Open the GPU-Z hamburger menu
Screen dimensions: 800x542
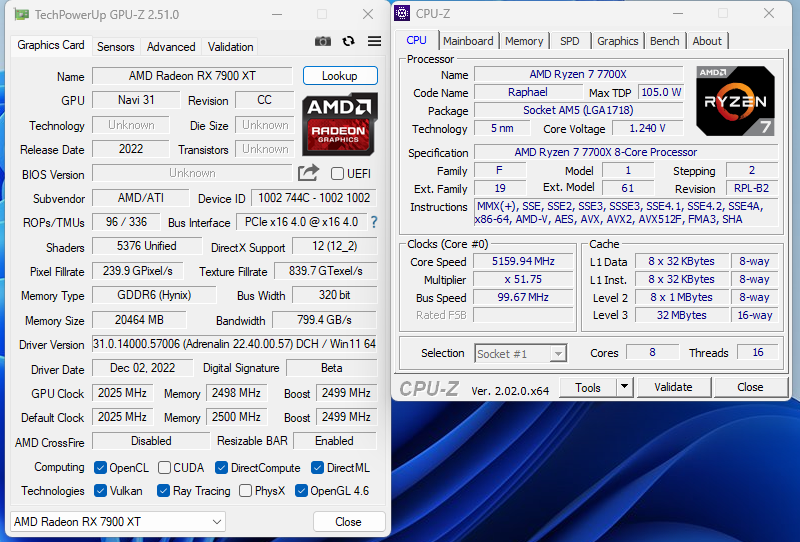pyautogui.click(x=374, y=41)
